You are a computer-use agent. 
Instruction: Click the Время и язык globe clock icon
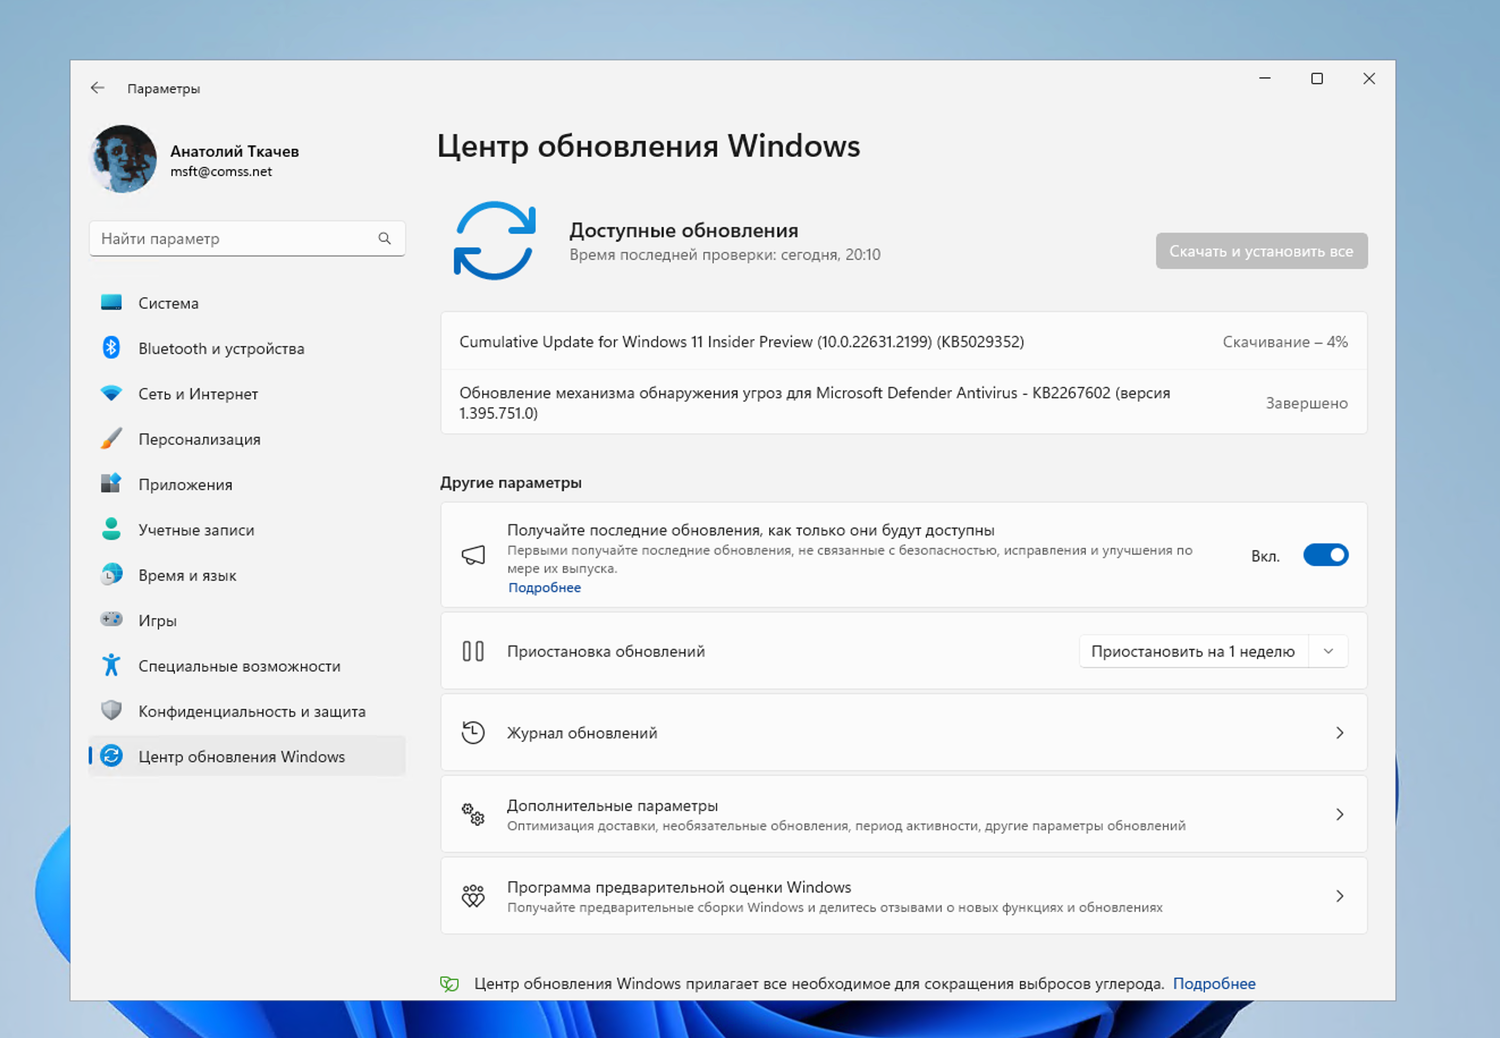click(111, 574)
